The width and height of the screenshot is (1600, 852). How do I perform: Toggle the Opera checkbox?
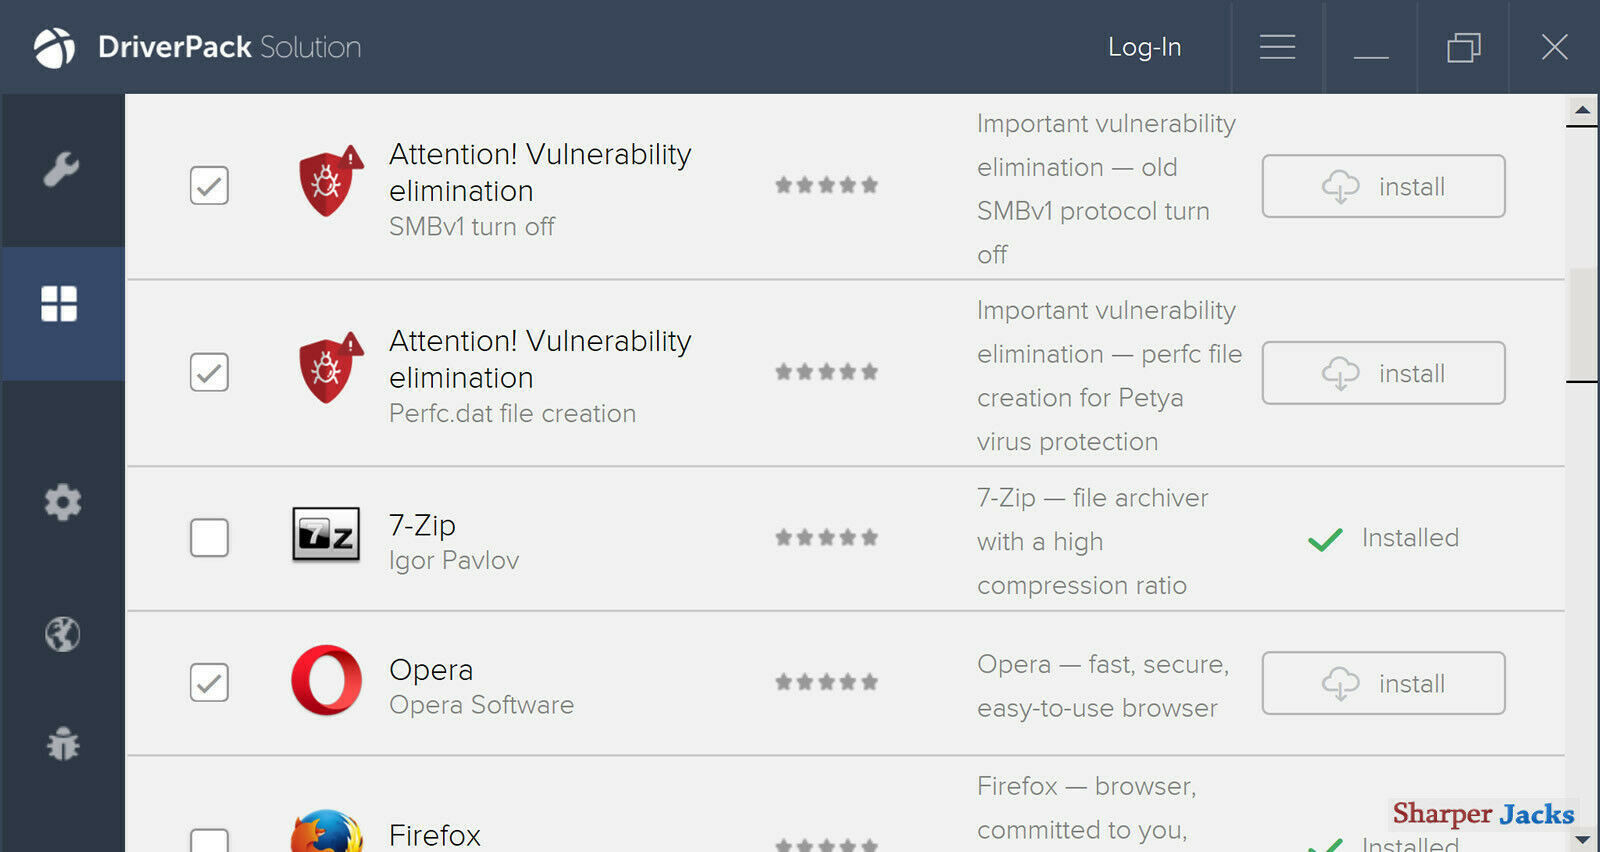pos(209,683)
